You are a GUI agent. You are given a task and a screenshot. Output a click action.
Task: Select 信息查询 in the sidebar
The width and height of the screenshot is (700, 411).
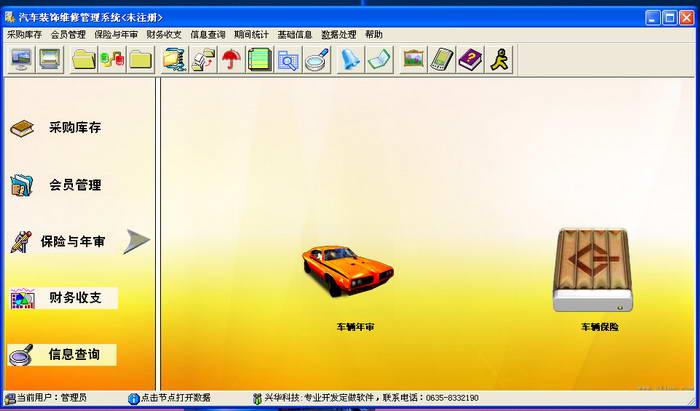click(74, 355)
